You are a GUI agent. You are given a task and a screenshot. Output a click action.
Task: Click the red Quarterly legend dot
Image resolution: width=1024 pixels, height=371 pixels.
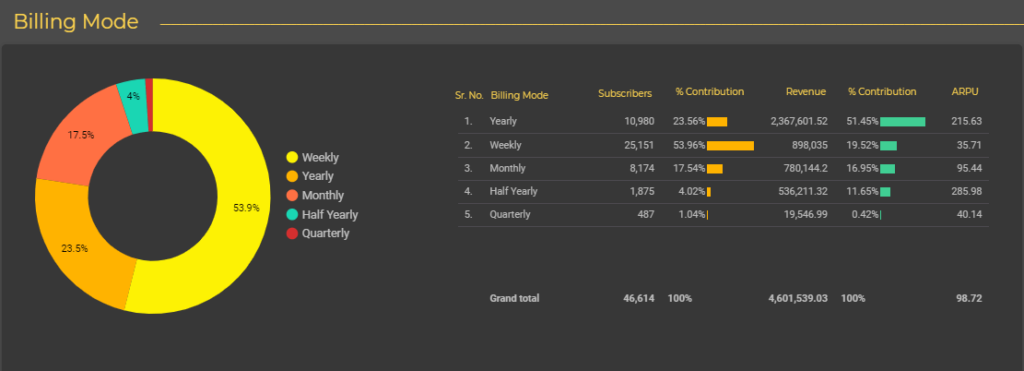pos(292,233)
